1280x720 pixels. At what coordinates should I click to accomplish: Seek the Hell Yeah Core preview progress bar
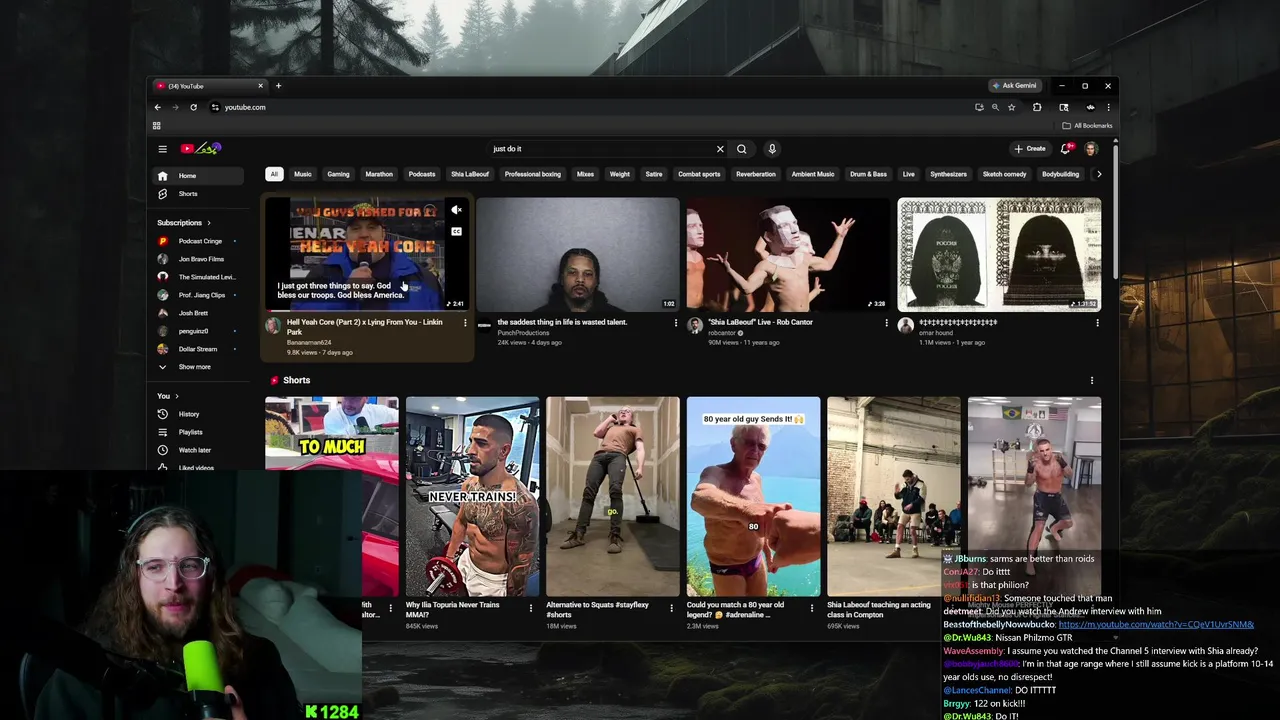[367, 311]
